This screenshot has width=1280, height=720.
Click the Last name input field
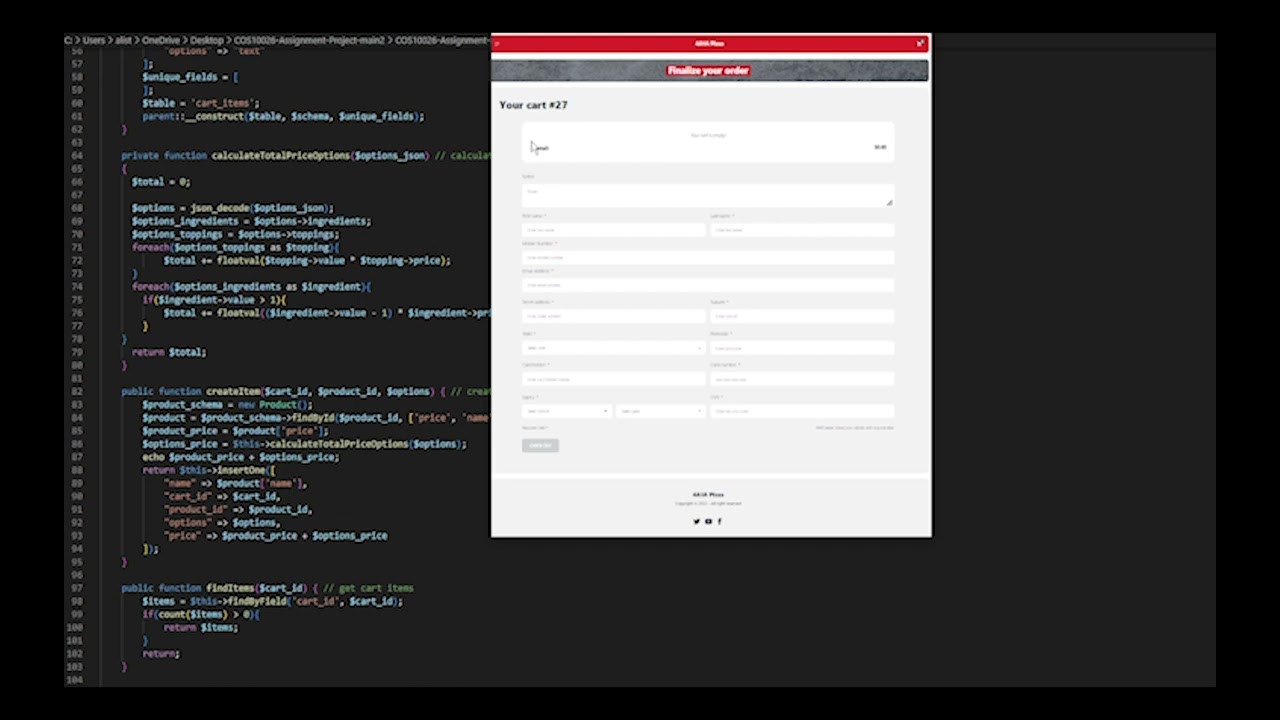(802, 230)
